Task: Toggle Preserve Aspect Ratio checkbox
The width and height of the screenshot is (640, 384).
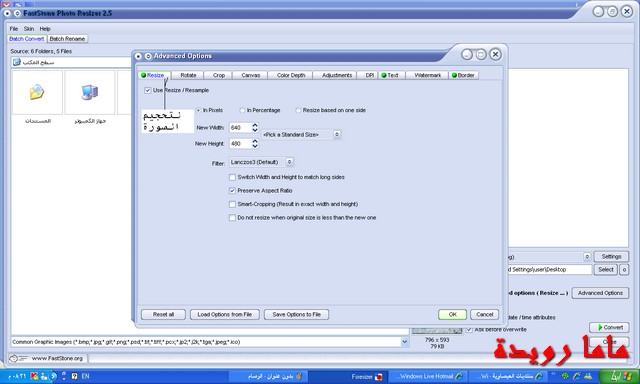Action: (232, 191)
